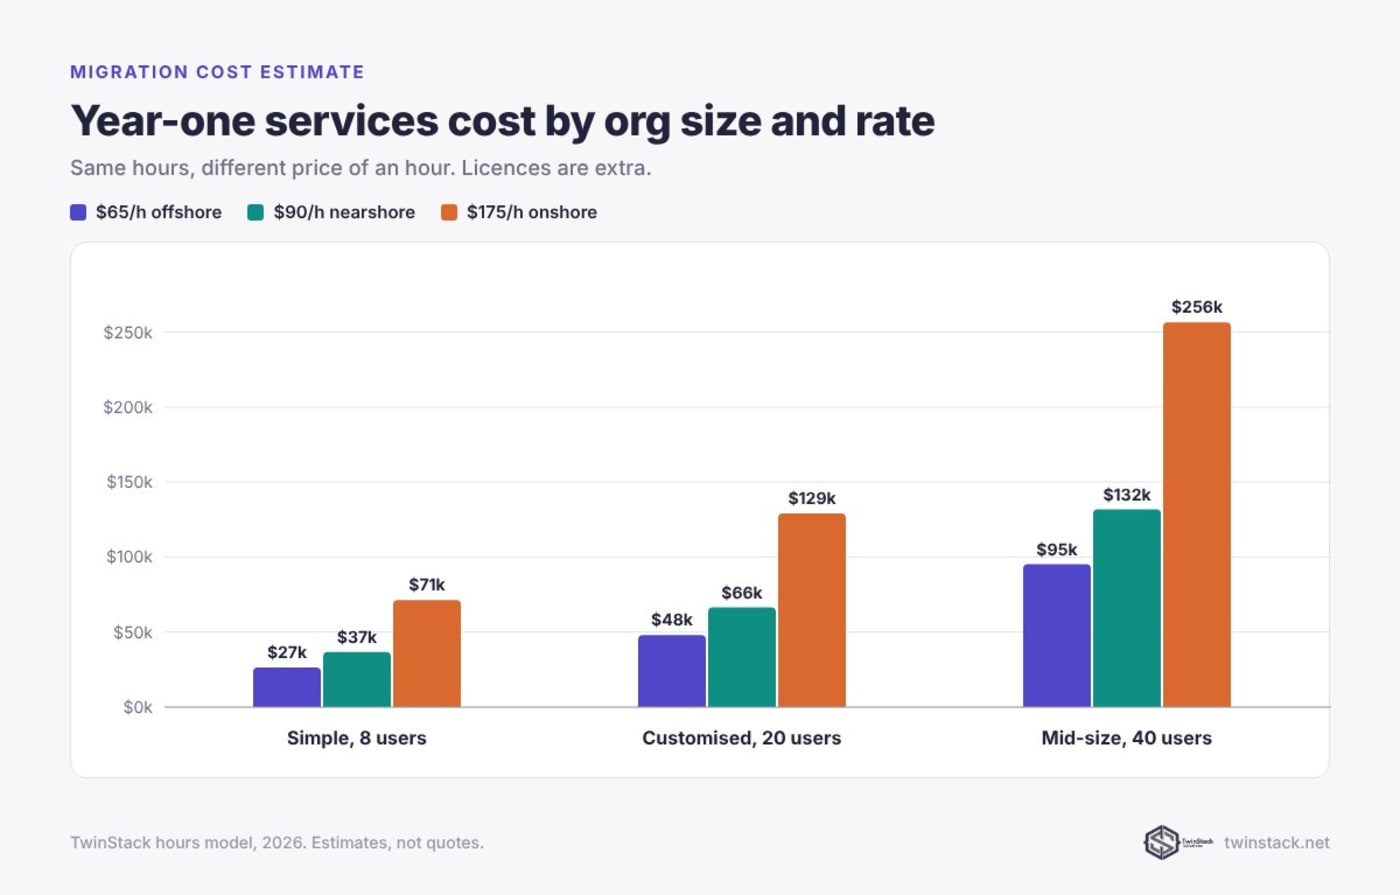Viewport: 1400px width, 895px height.
Task: Click the green nearshore bar for Customised, 20 users
Action: [742, 657]
